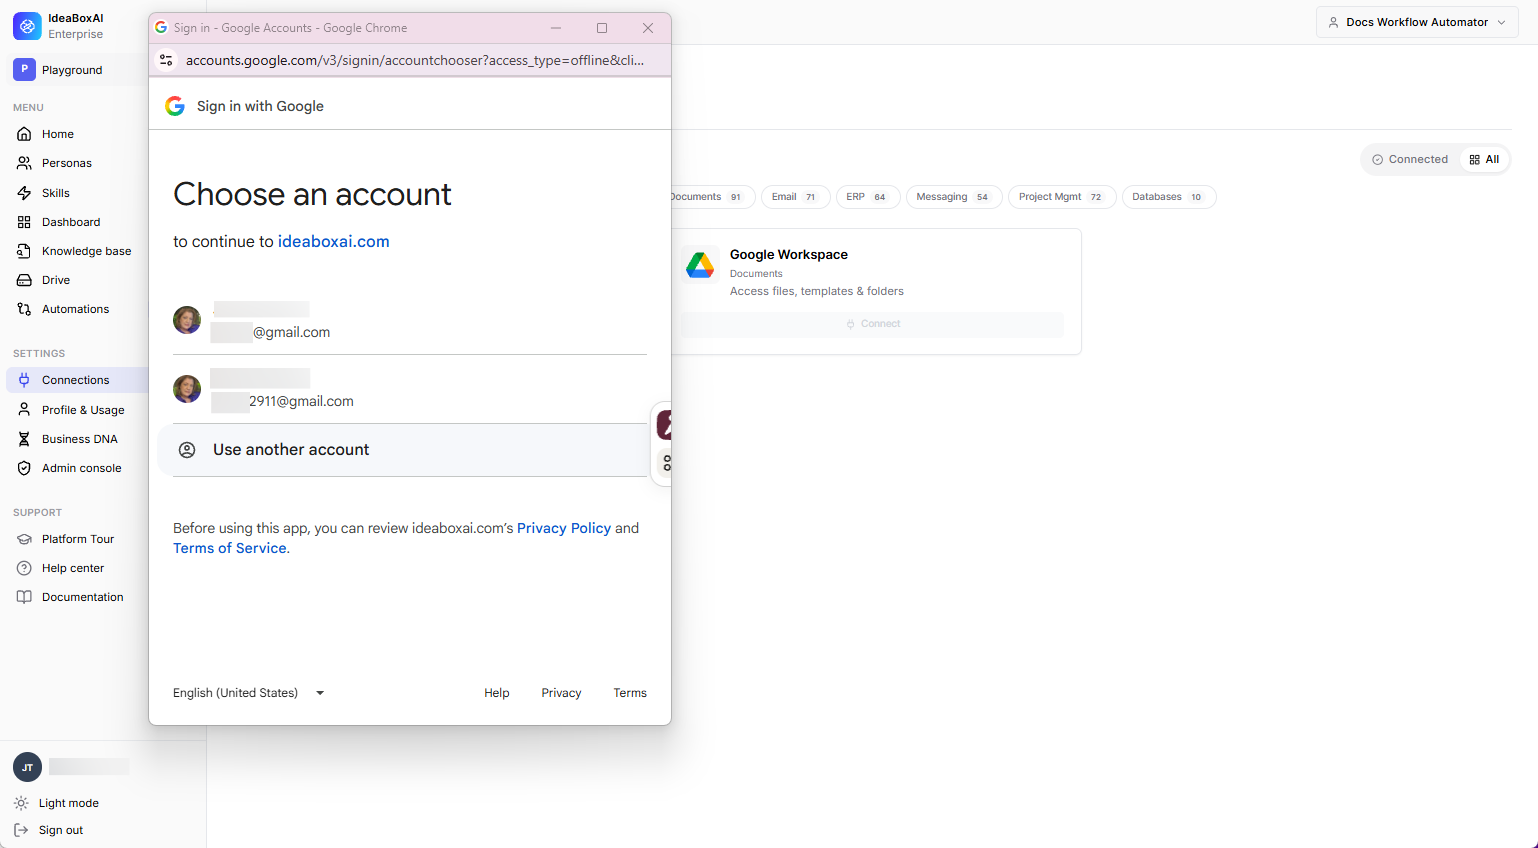Click the Connections plug icon
This screenshot has width=1538, height=848.
click(x=24, y=380)
